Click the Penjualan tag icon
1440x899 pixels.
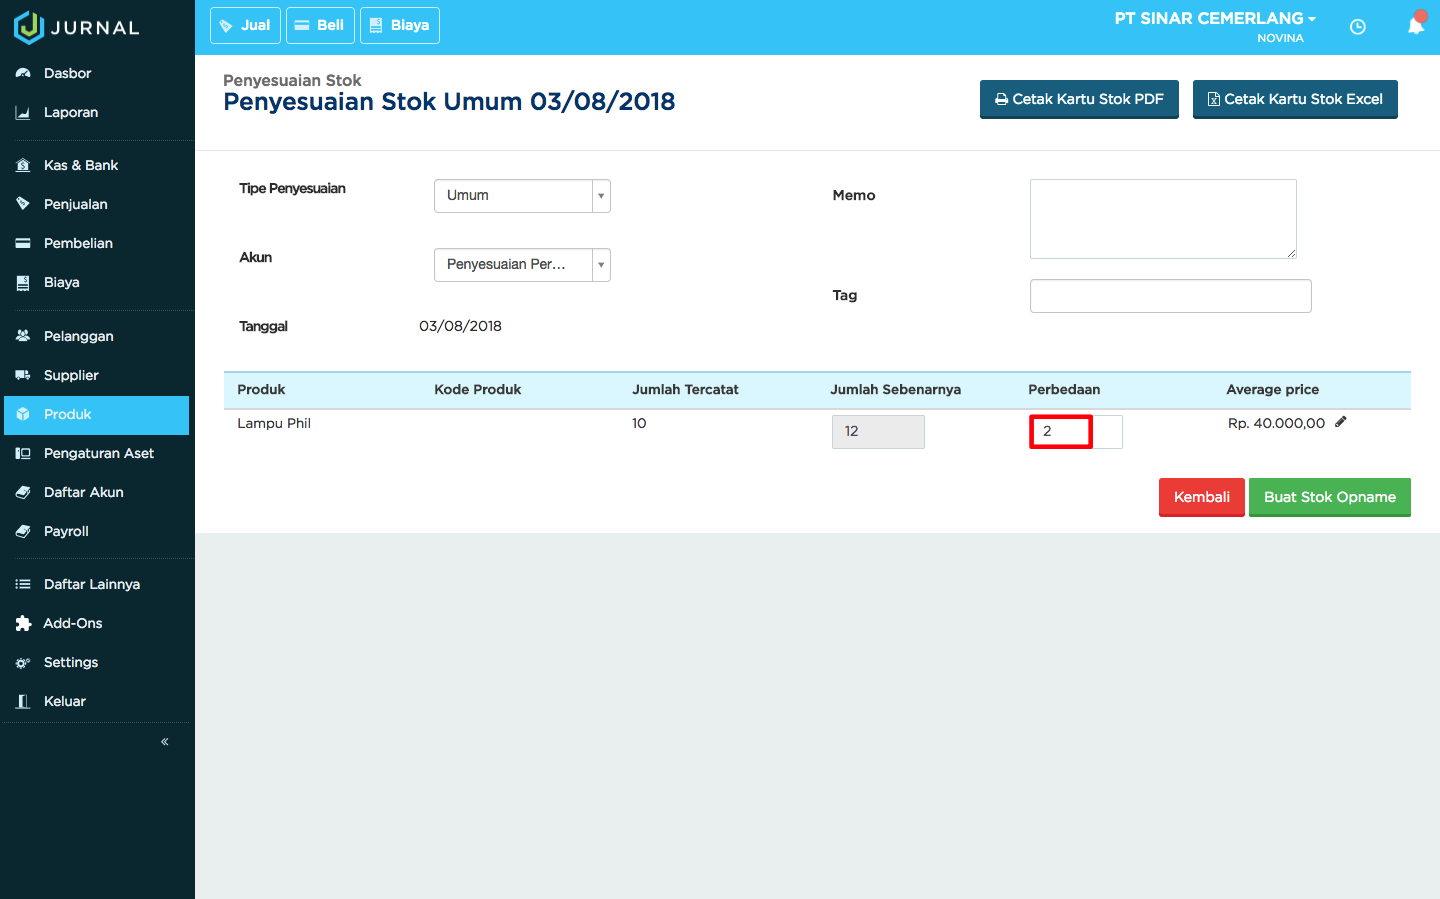22,203
